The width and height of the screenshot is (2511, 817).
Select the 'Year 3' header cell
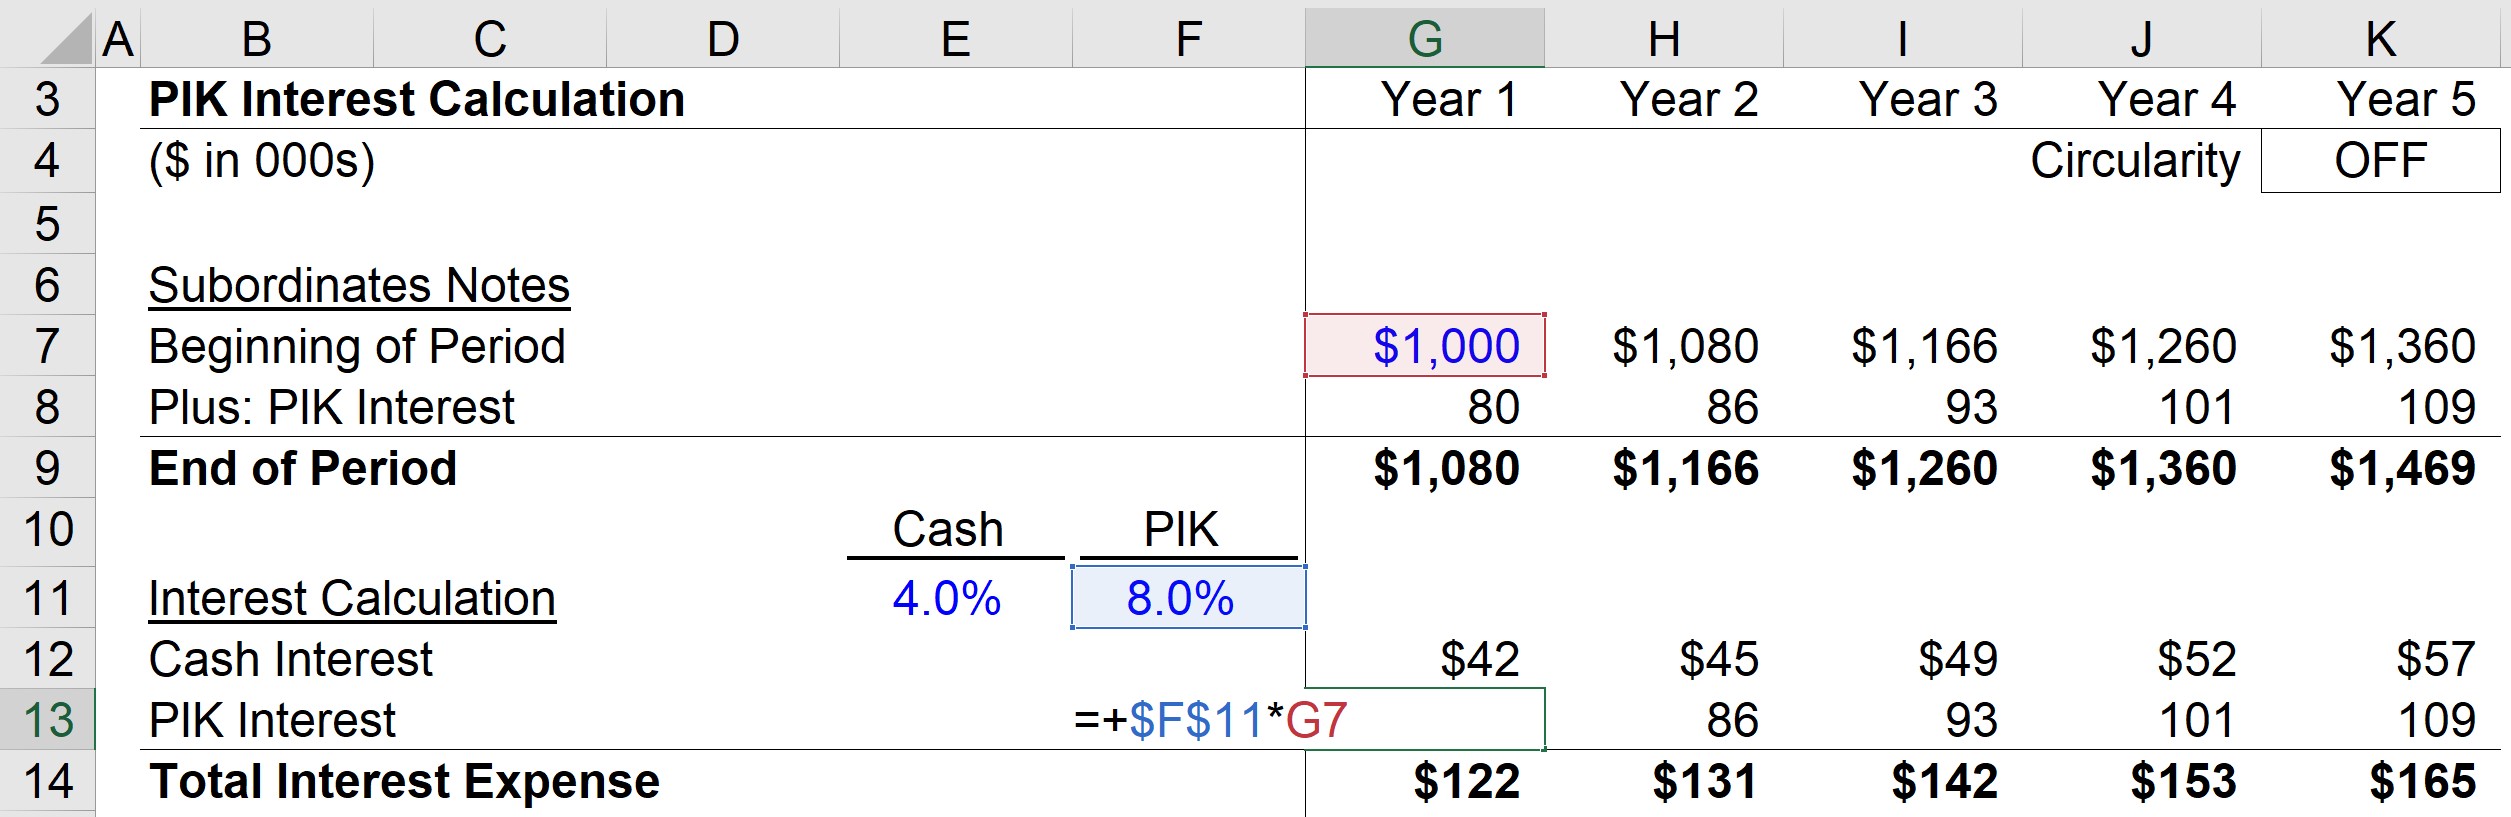click(1903, 99)
